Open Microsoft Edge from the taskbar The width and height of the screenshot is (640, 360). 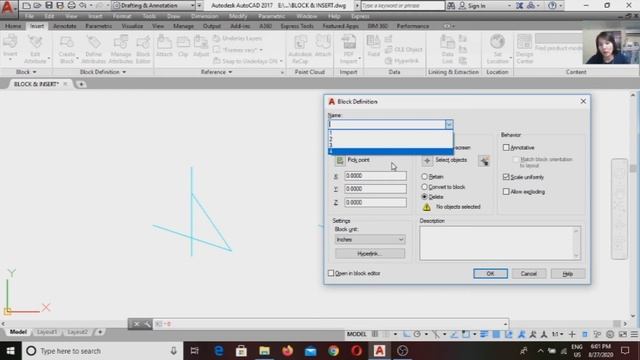[218, 351]
